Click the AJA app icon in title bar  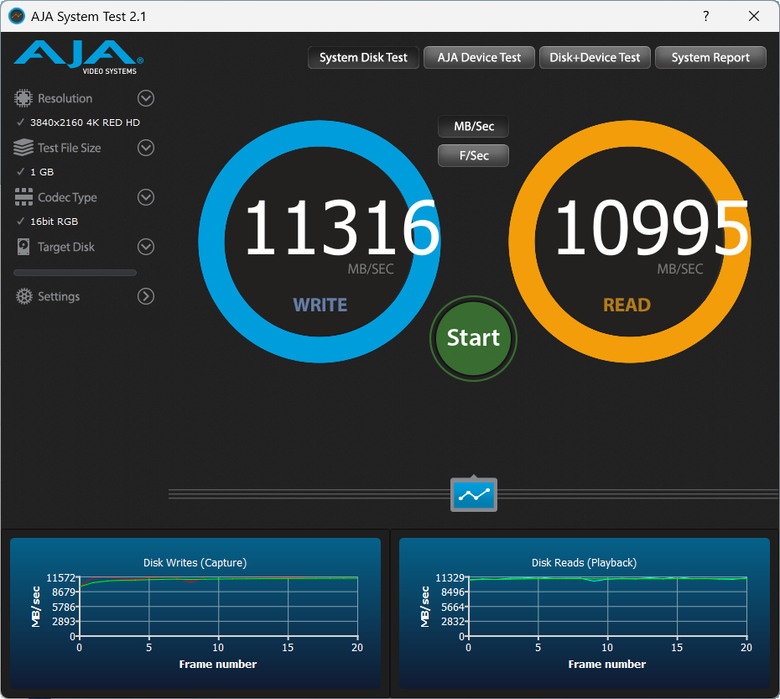(x=16, y=16)
